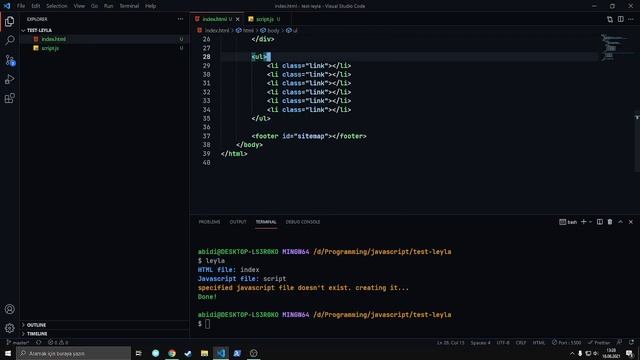This screenshot has width=640, height=360.
Task: Click the Spaces: 4 indentation setting
Action: coord(480,342)
